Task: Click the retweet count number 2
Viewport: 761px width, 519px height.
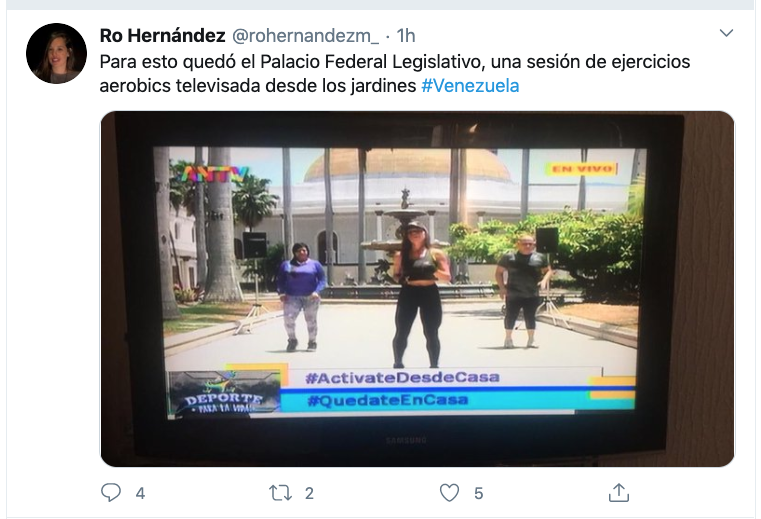Action: tap(309, 493)
